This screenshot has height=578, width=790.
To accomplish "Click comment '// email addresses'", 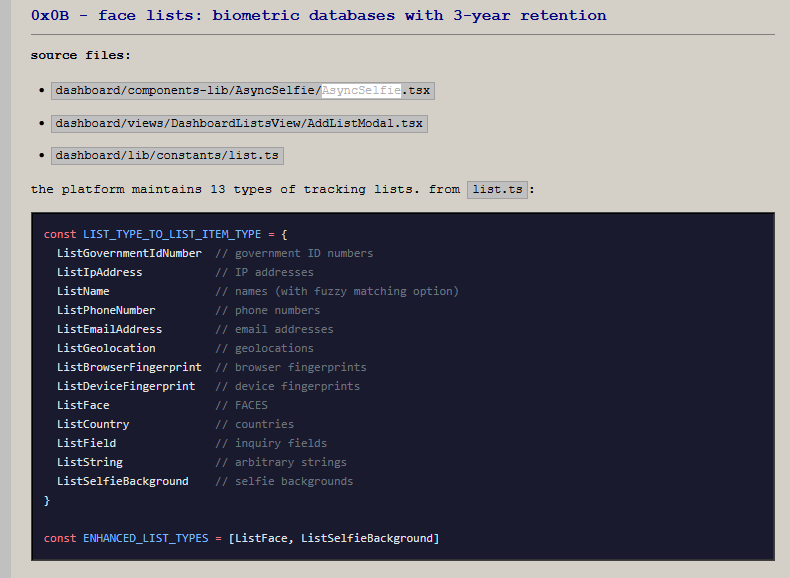I will click(x=275, y=329).
